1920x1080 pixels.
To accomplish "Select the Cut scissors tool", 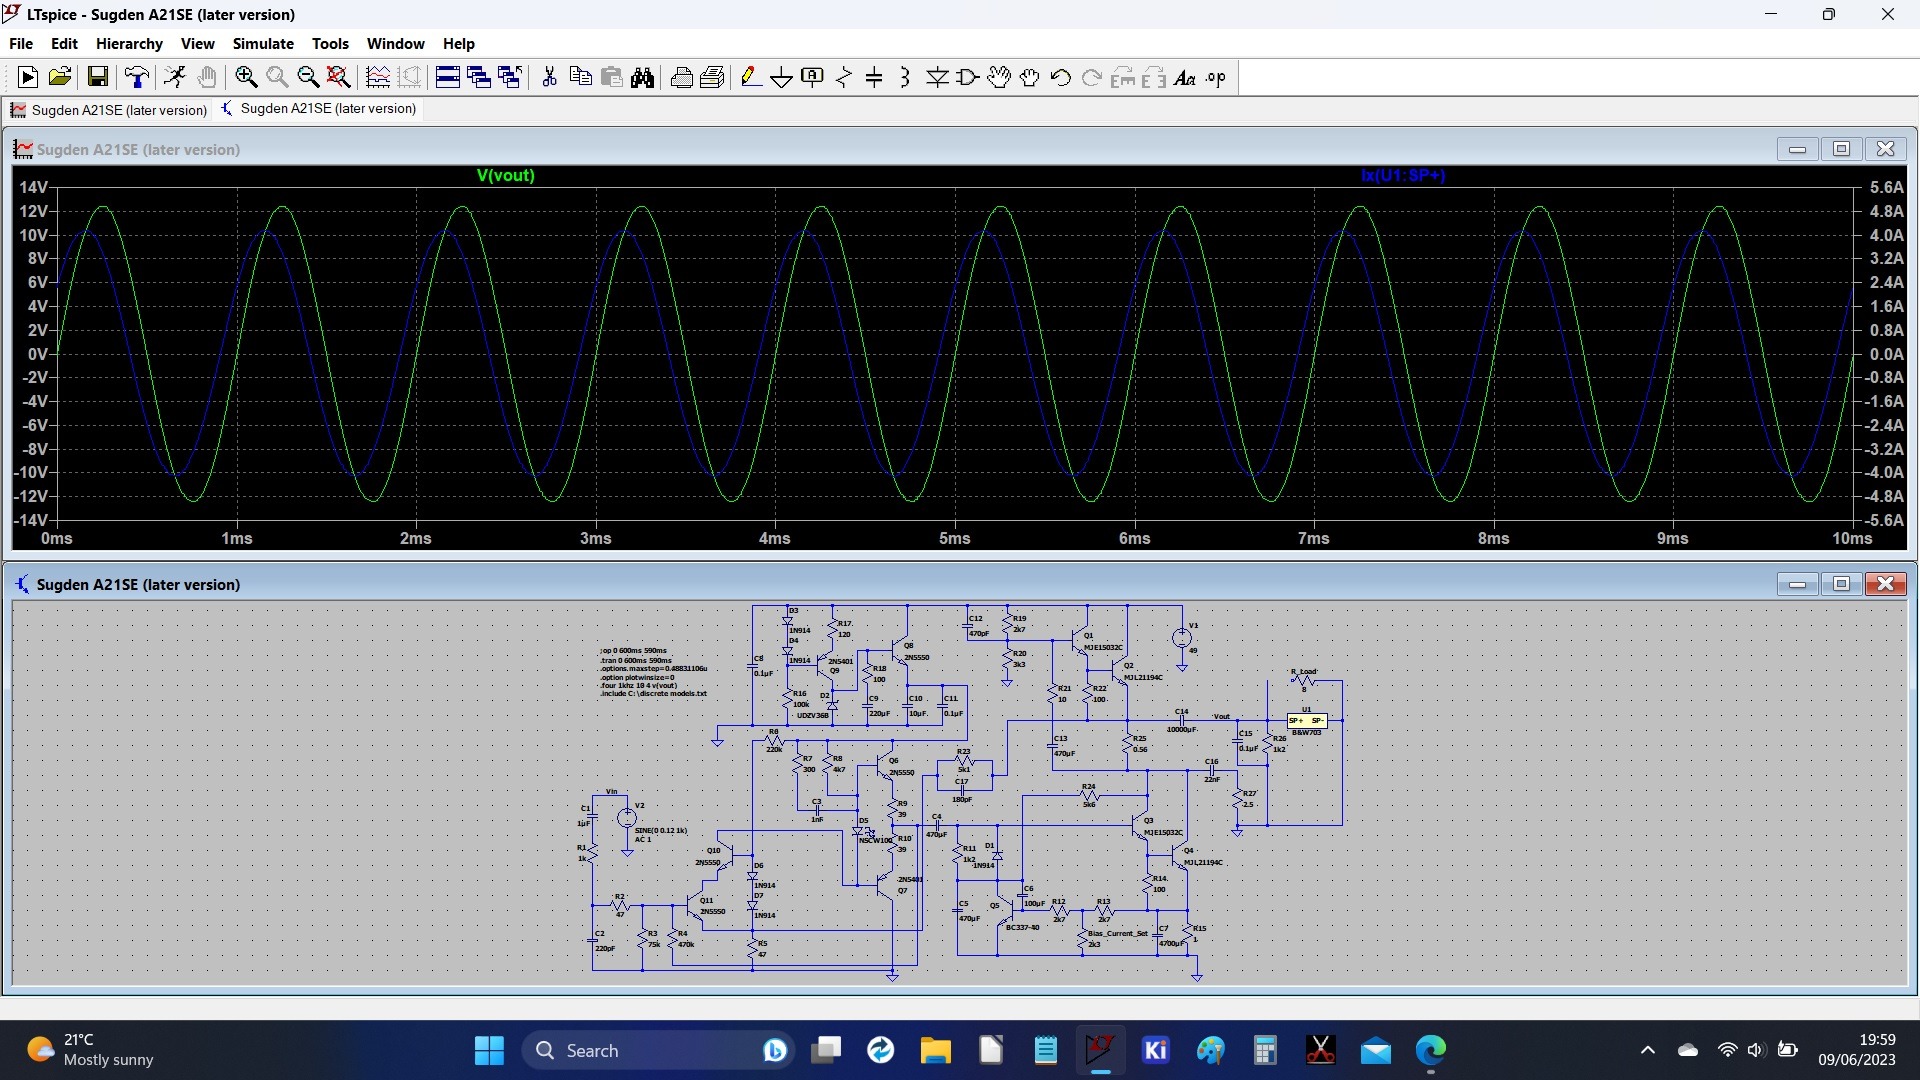I will (549, 77).
